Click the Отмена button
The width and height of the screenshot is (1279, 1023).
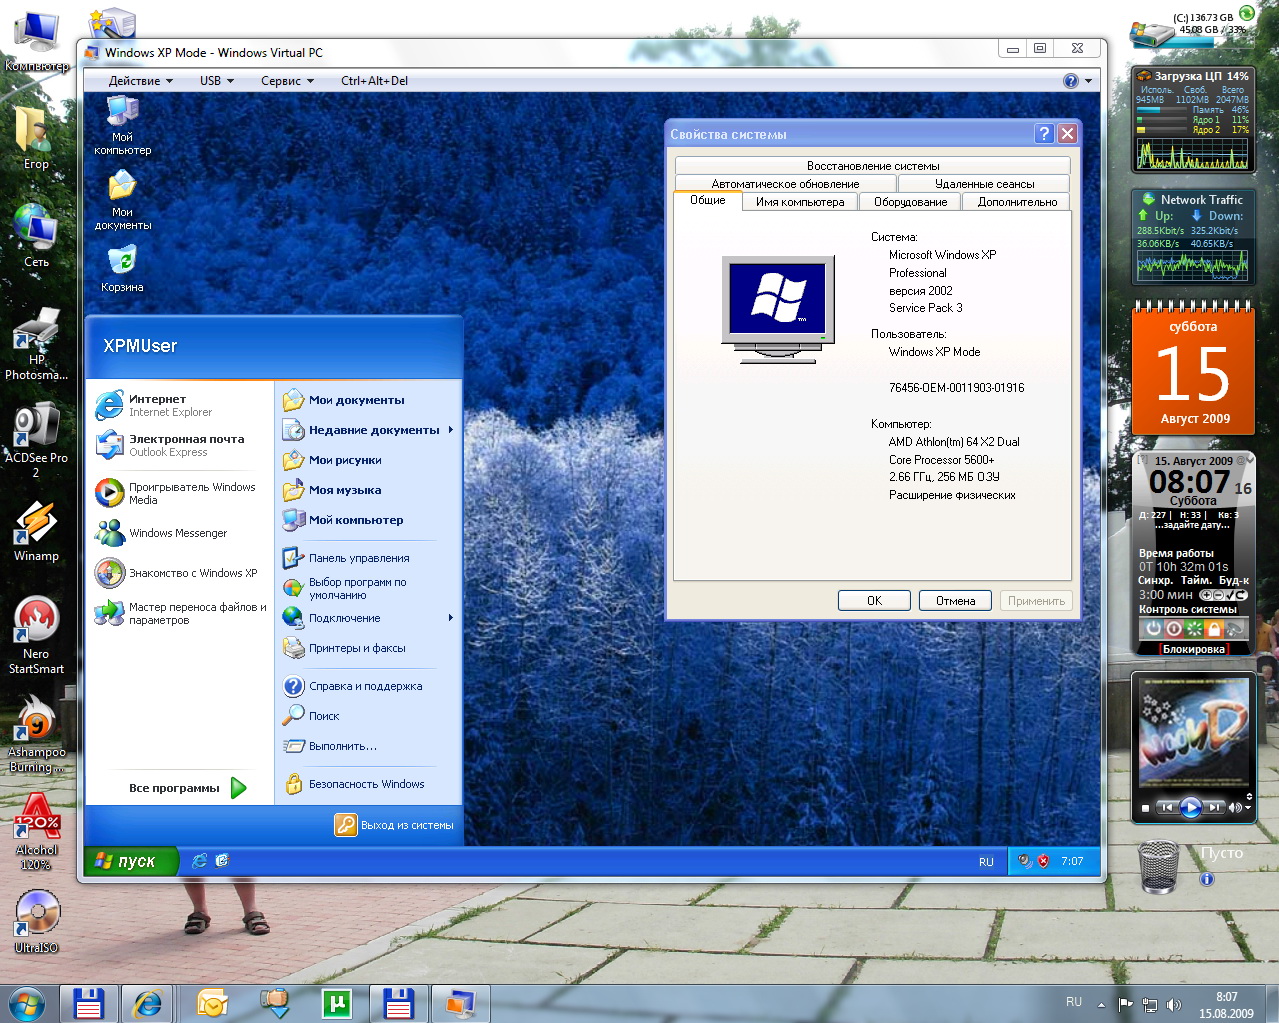(955, 601)
